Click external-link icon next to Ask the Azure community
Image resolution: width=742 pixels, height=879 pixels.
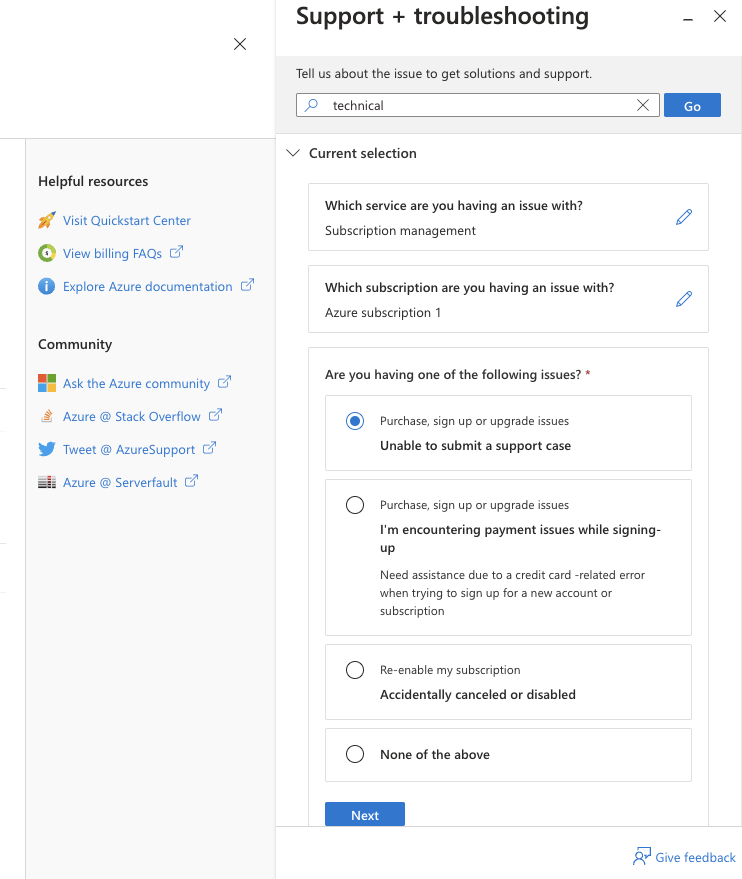[x=224, y=382]
